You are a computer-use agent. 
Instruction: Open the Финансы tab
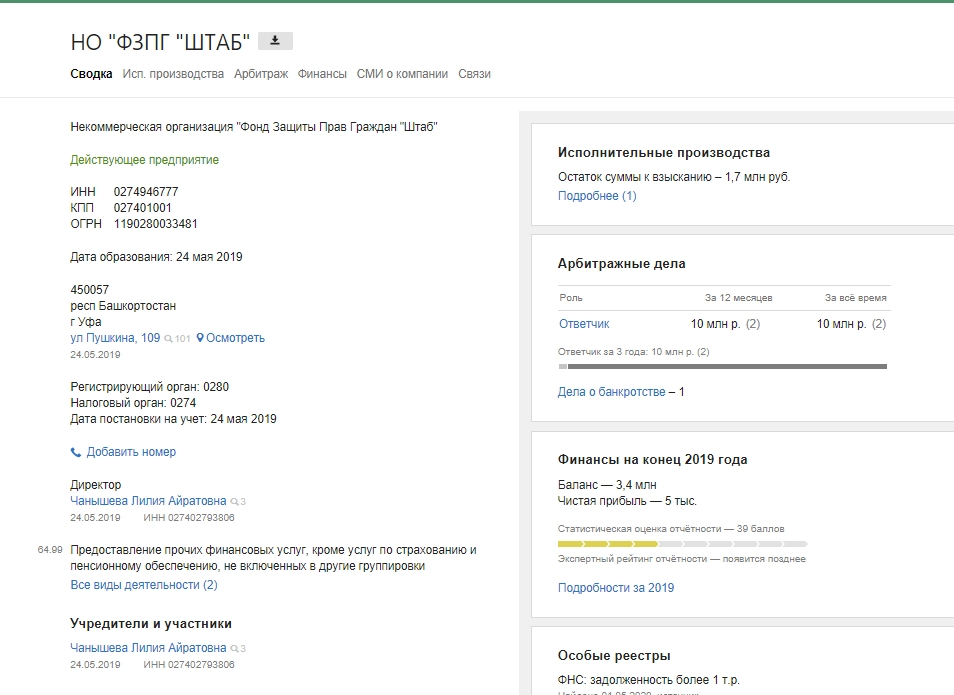tap(322, 74)
